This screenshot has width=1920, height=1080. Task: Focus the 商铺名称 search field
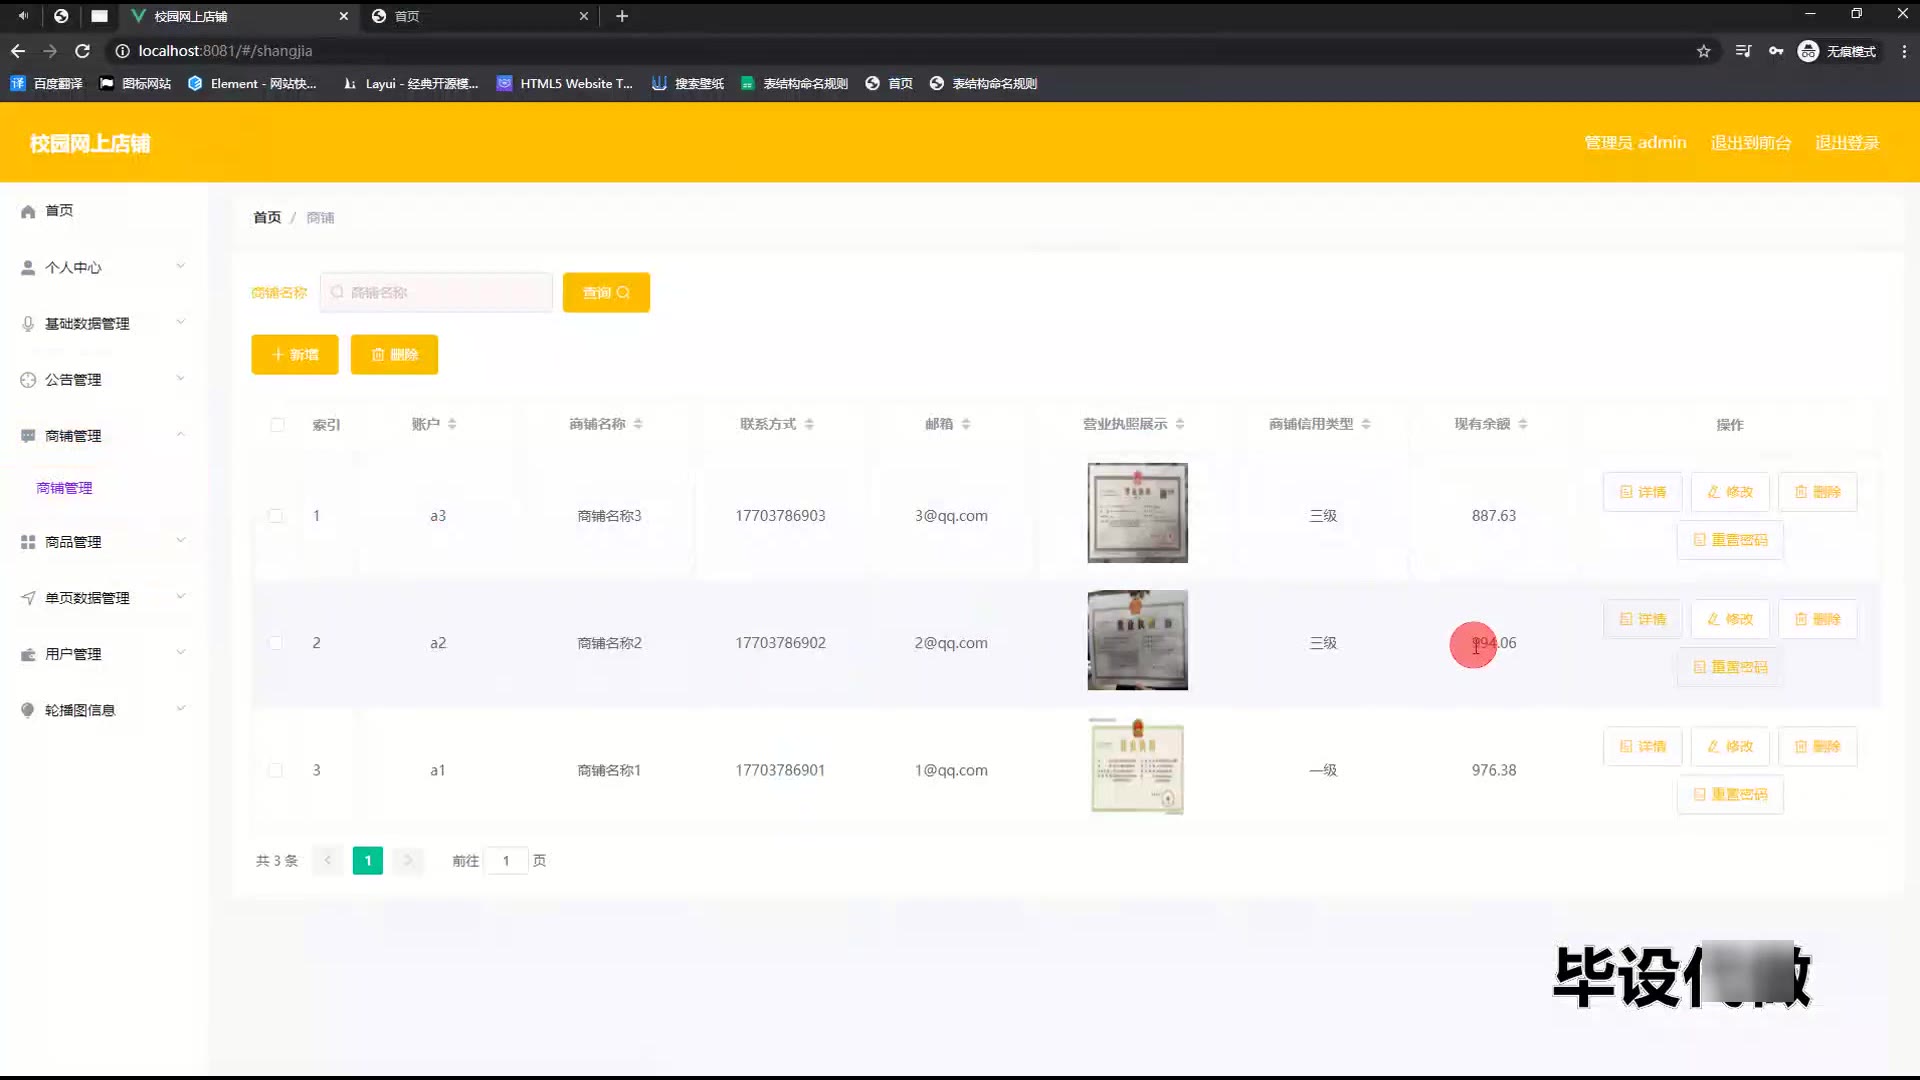[x=436, y=292]
